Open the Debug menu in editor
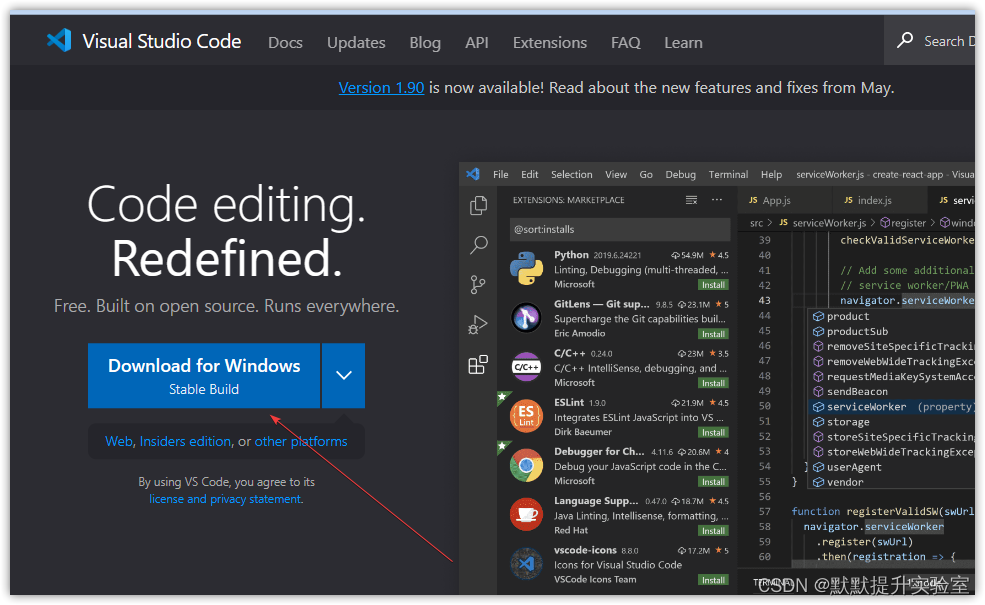This screenshot has width=985, height=605. point(680,175)
